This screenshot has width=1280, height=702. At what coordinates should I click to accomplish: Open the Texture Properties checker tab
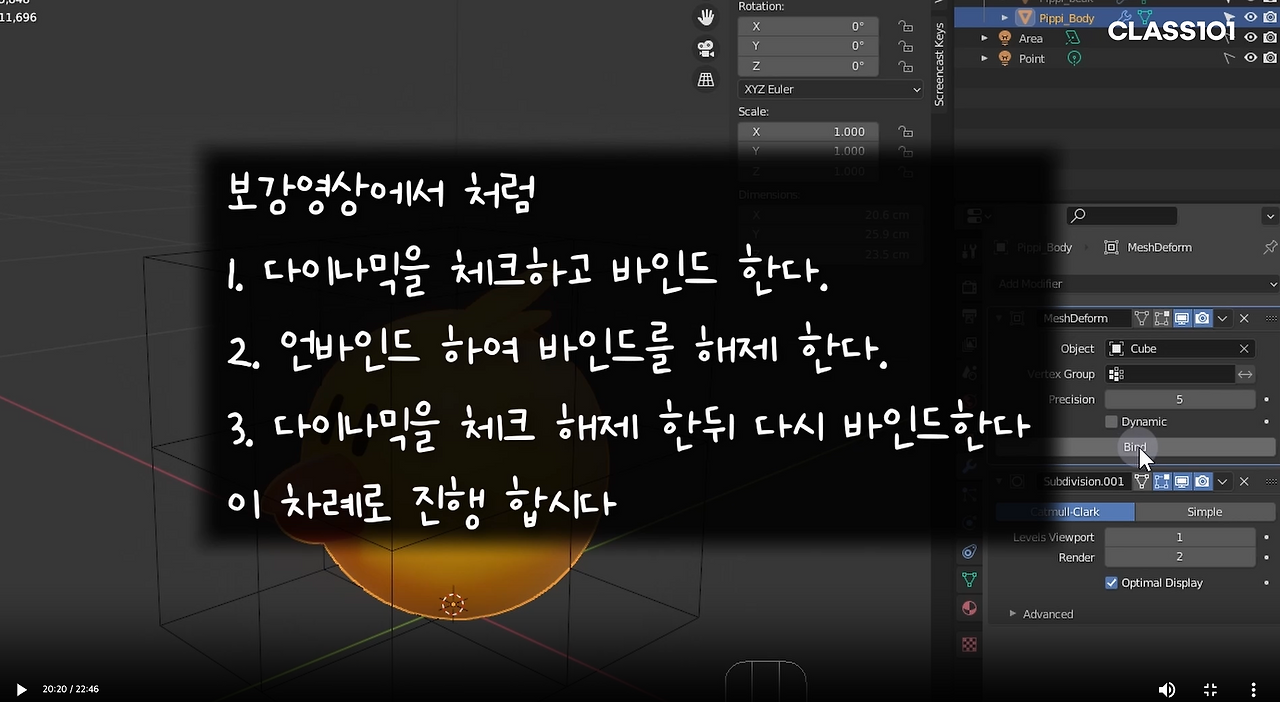pos(968,644)
